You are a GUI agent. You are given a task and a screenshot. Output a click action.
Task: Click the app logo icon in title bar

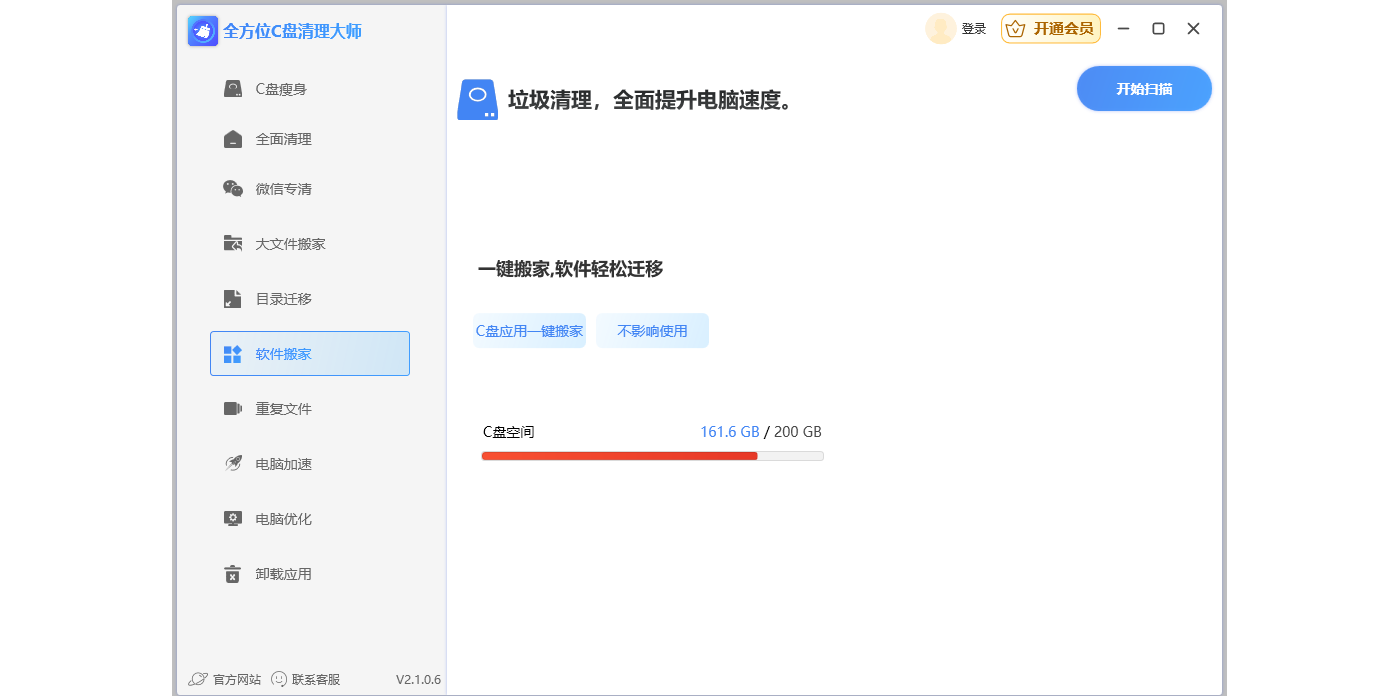(203, 31)
